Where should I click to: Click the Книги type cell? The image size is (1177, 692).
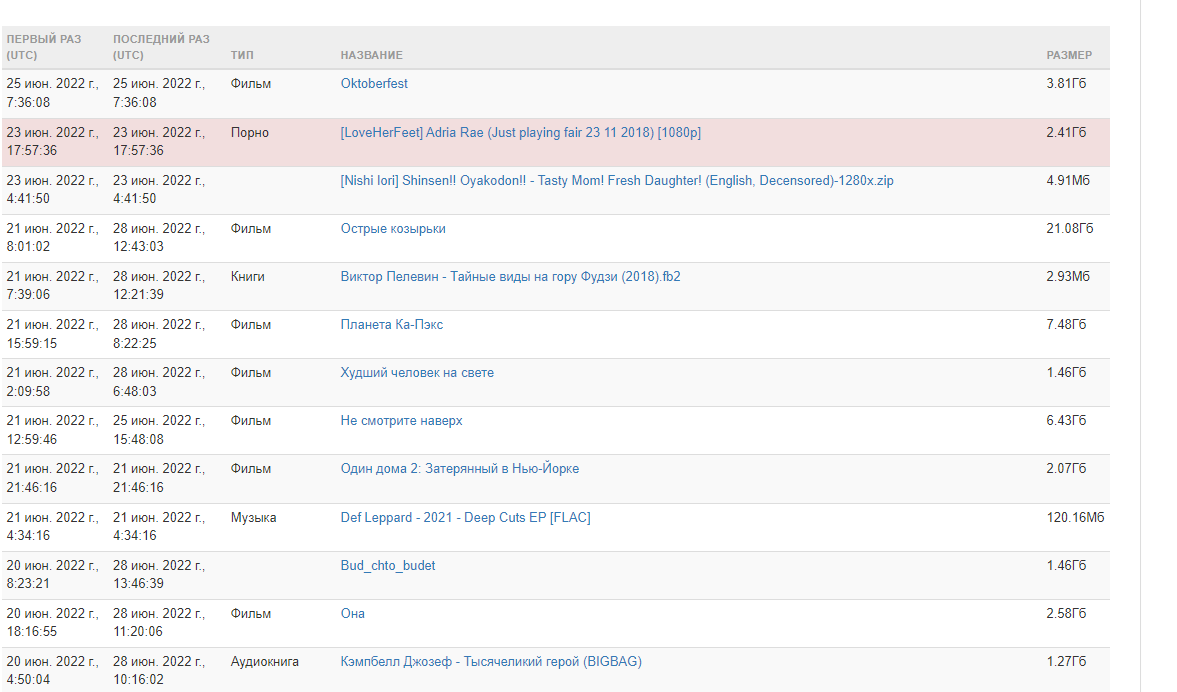pyautogui.click(x=248, y=276)
